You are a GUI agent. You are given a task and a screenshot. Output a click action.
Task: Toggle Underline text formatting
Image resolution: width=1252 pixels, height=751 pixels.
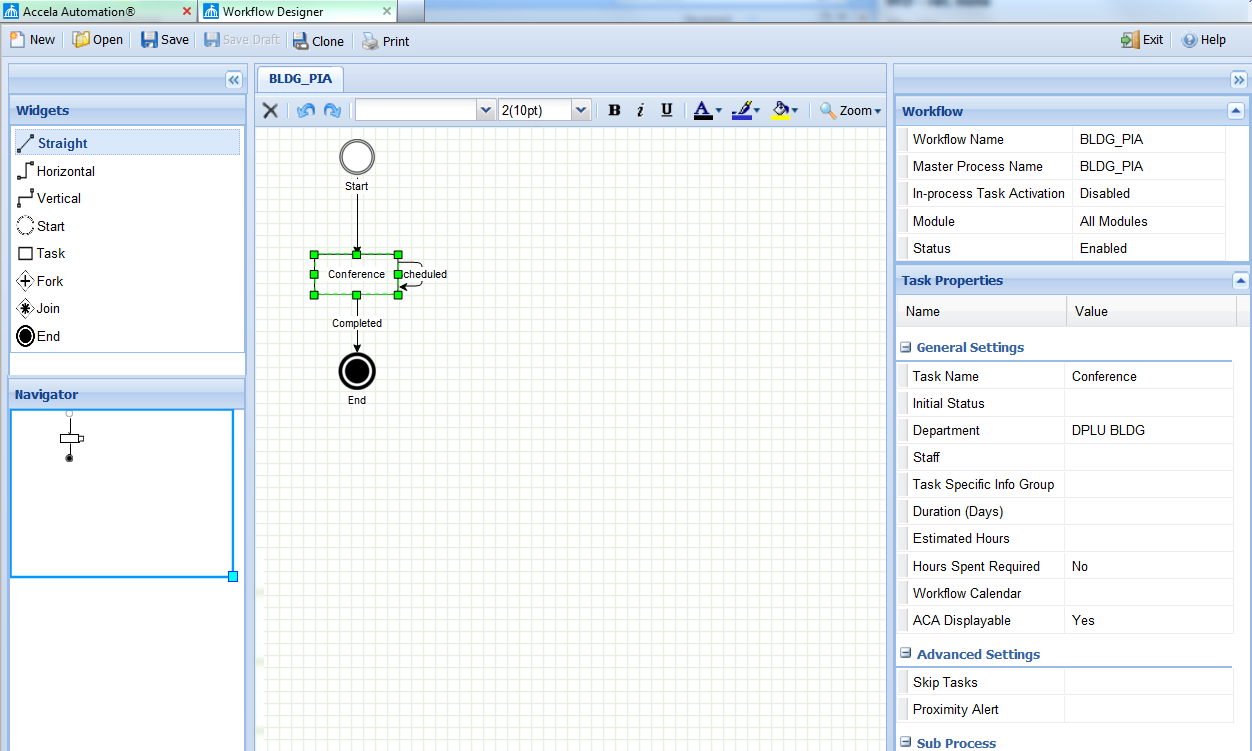pos(666,110)
